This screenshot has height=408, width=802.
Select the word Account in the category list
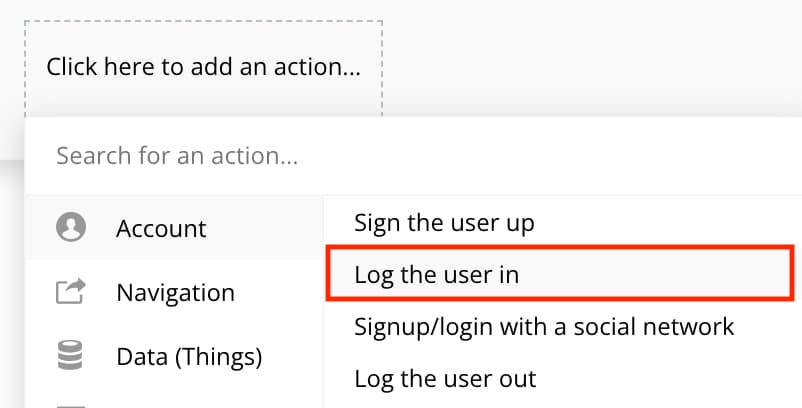click(161, 229)
